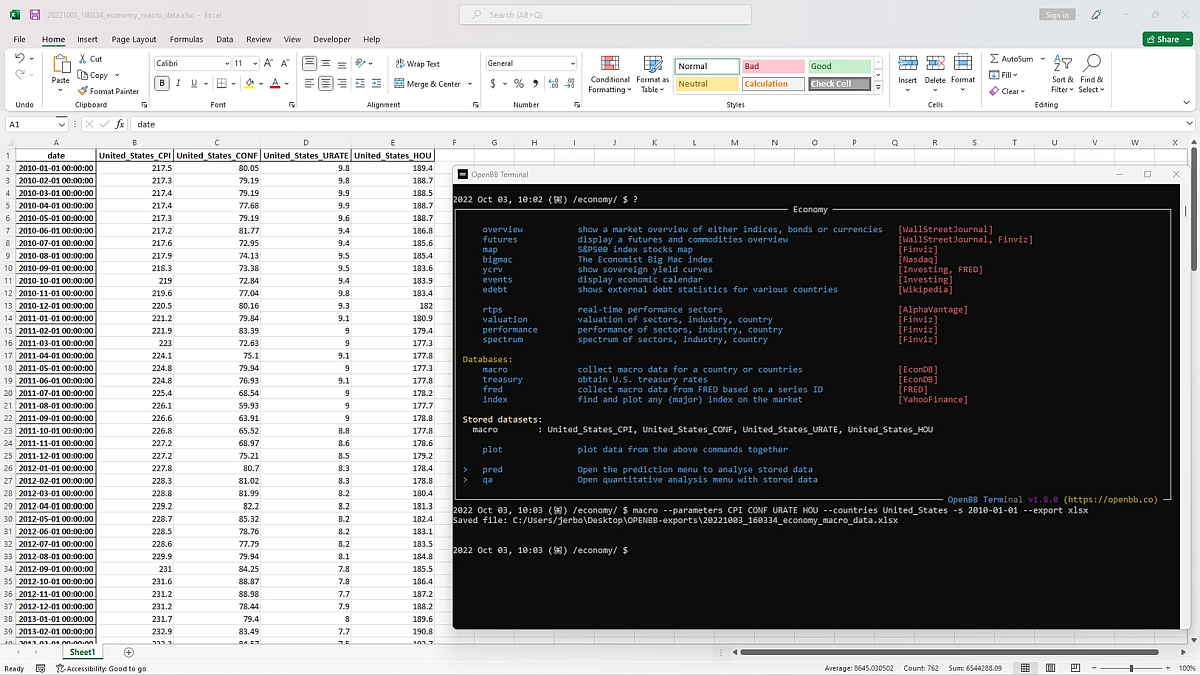Open Conditional Formatting icon
The height and width of the screenshot is (675, 1200).
tap(610, 63)
